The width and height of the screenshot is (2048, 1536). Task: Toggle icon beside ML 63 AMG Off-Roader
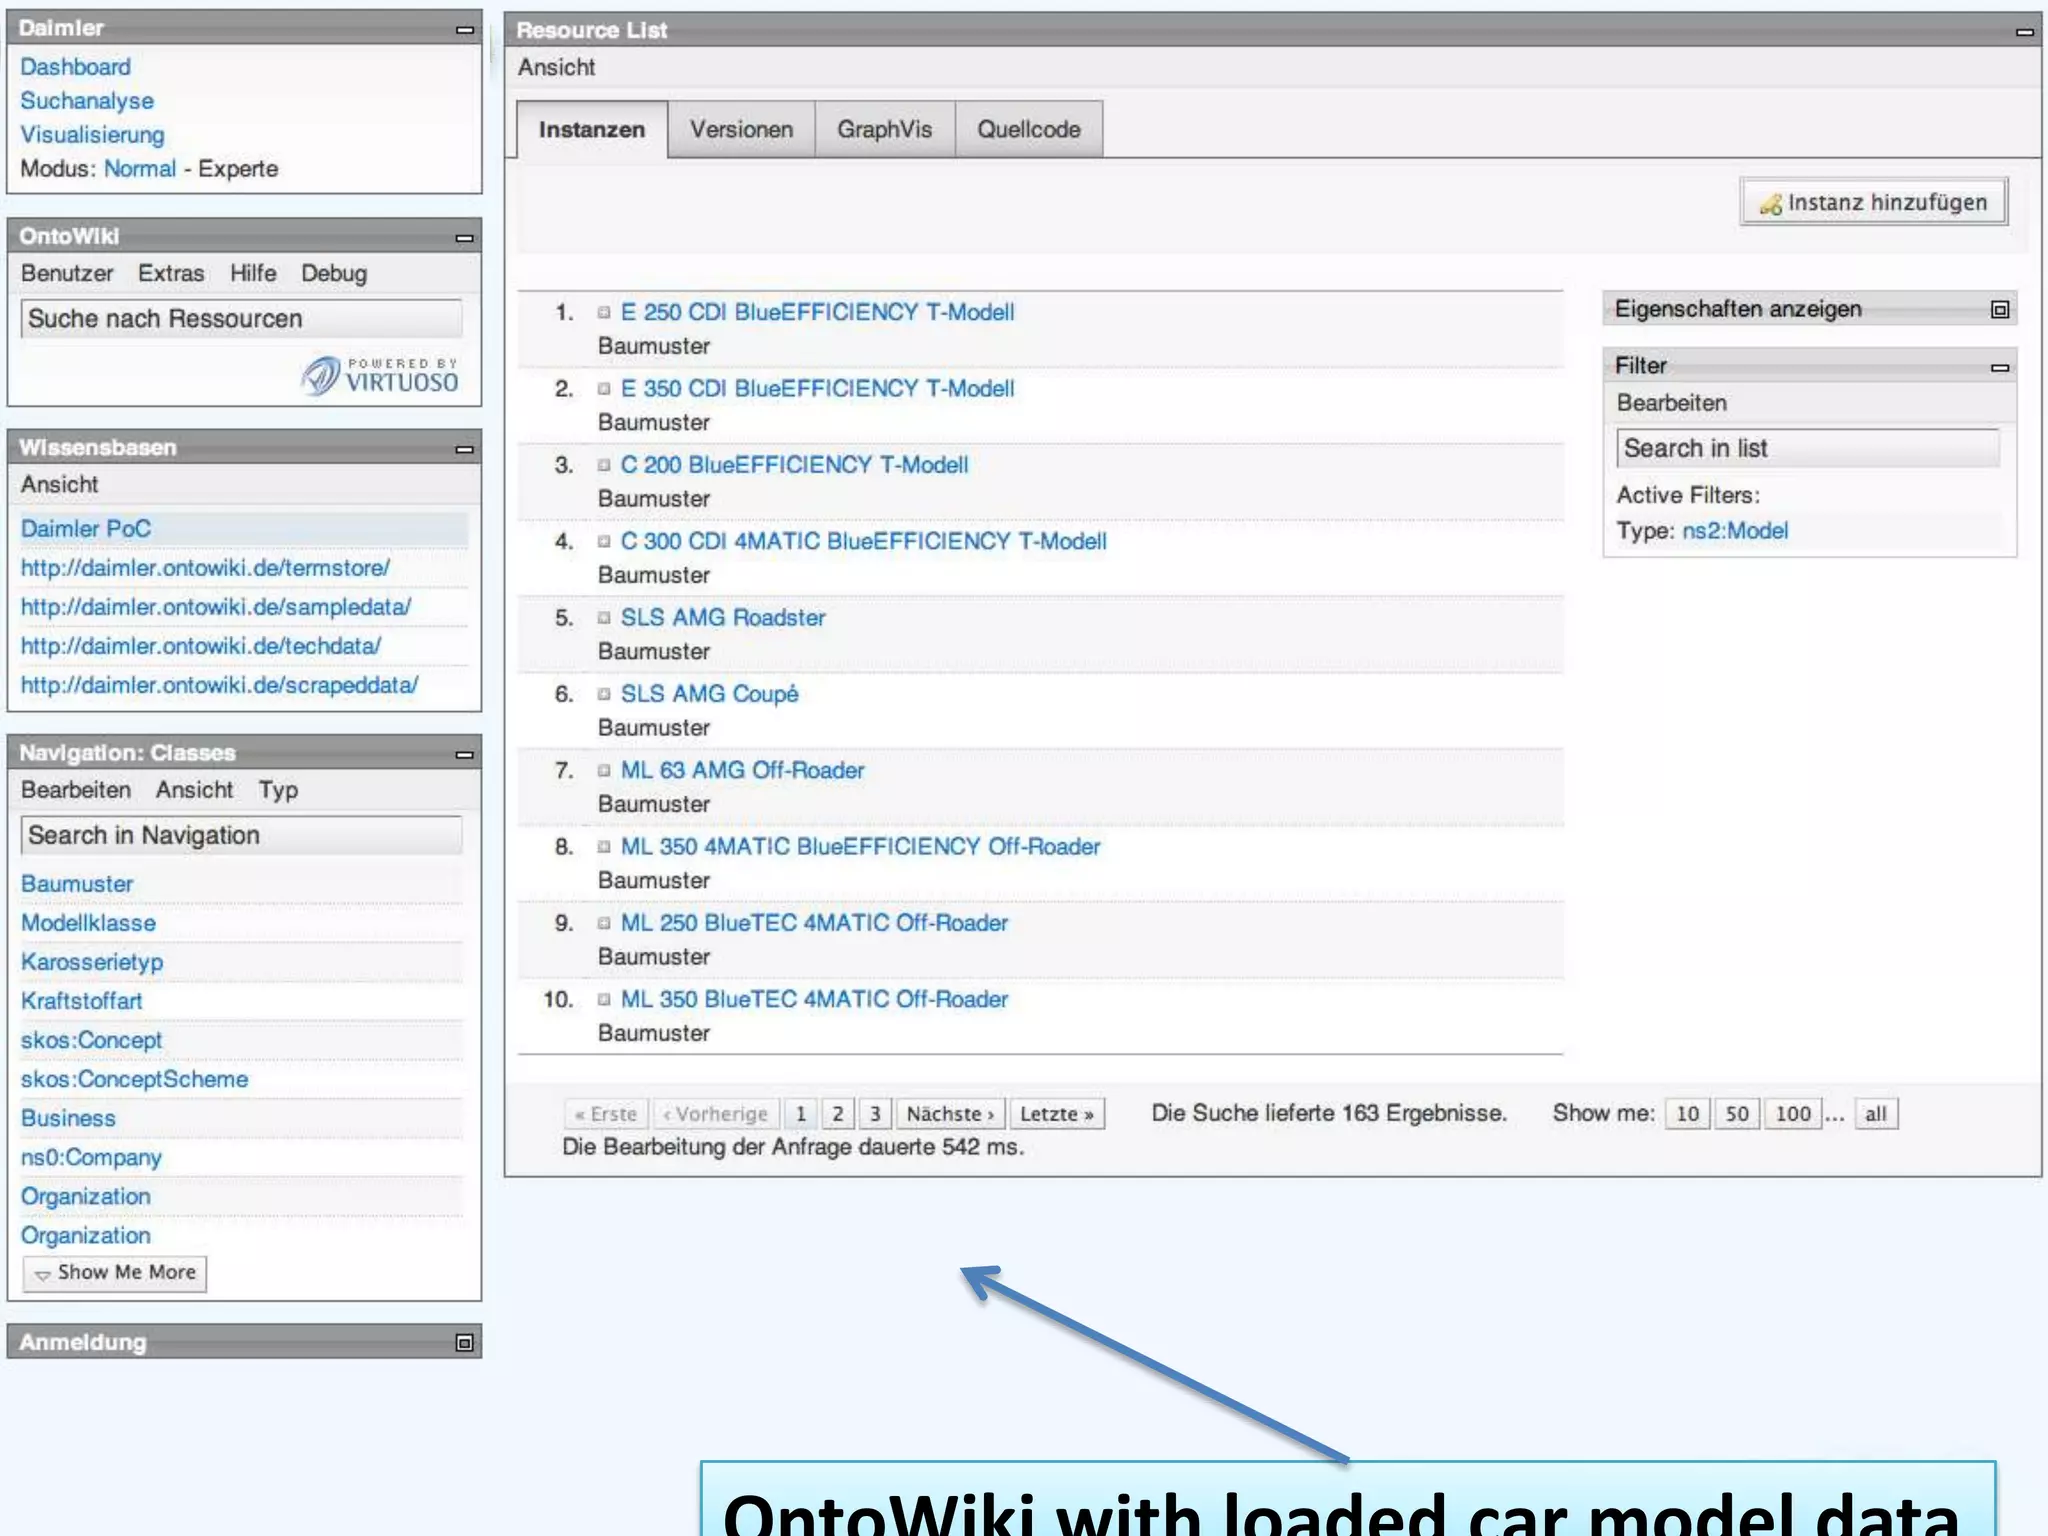tap(604, 770)
